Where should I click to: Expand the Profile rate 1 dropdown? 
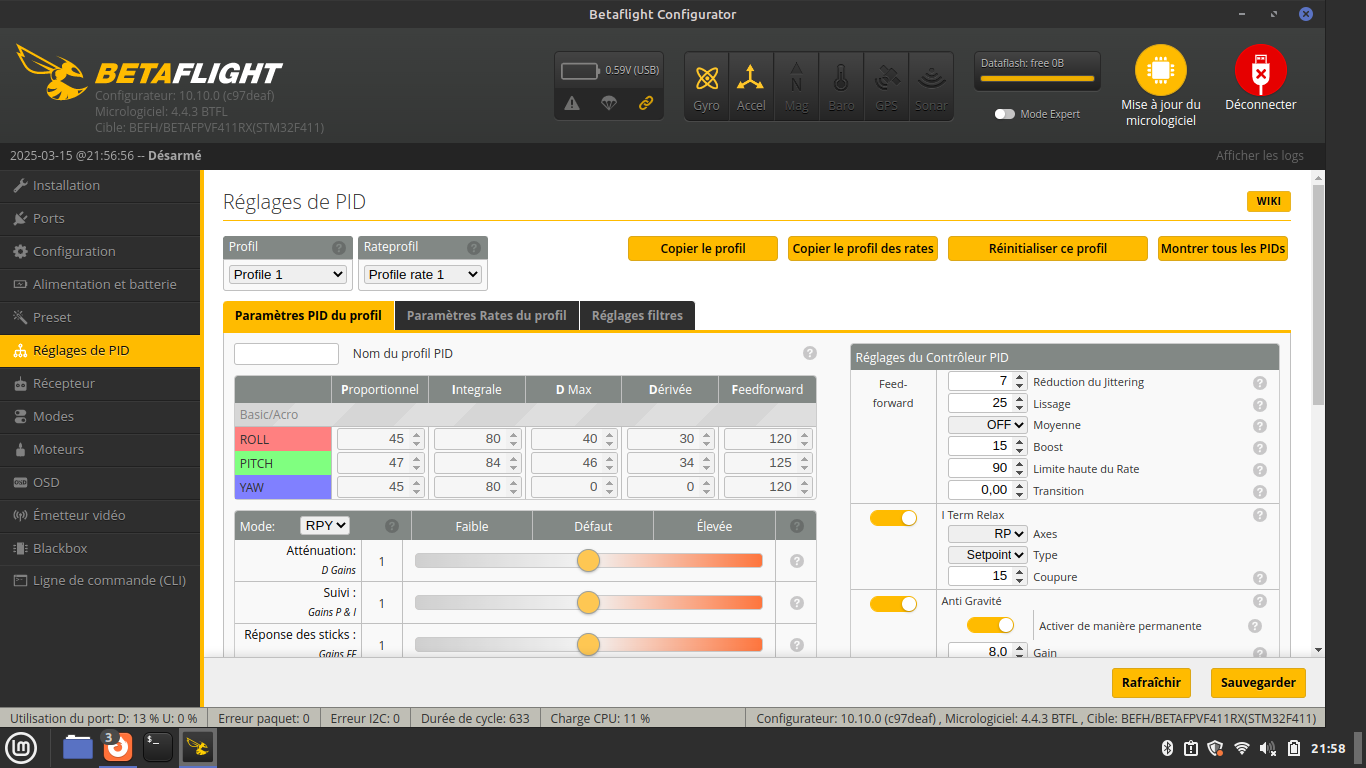422,274
